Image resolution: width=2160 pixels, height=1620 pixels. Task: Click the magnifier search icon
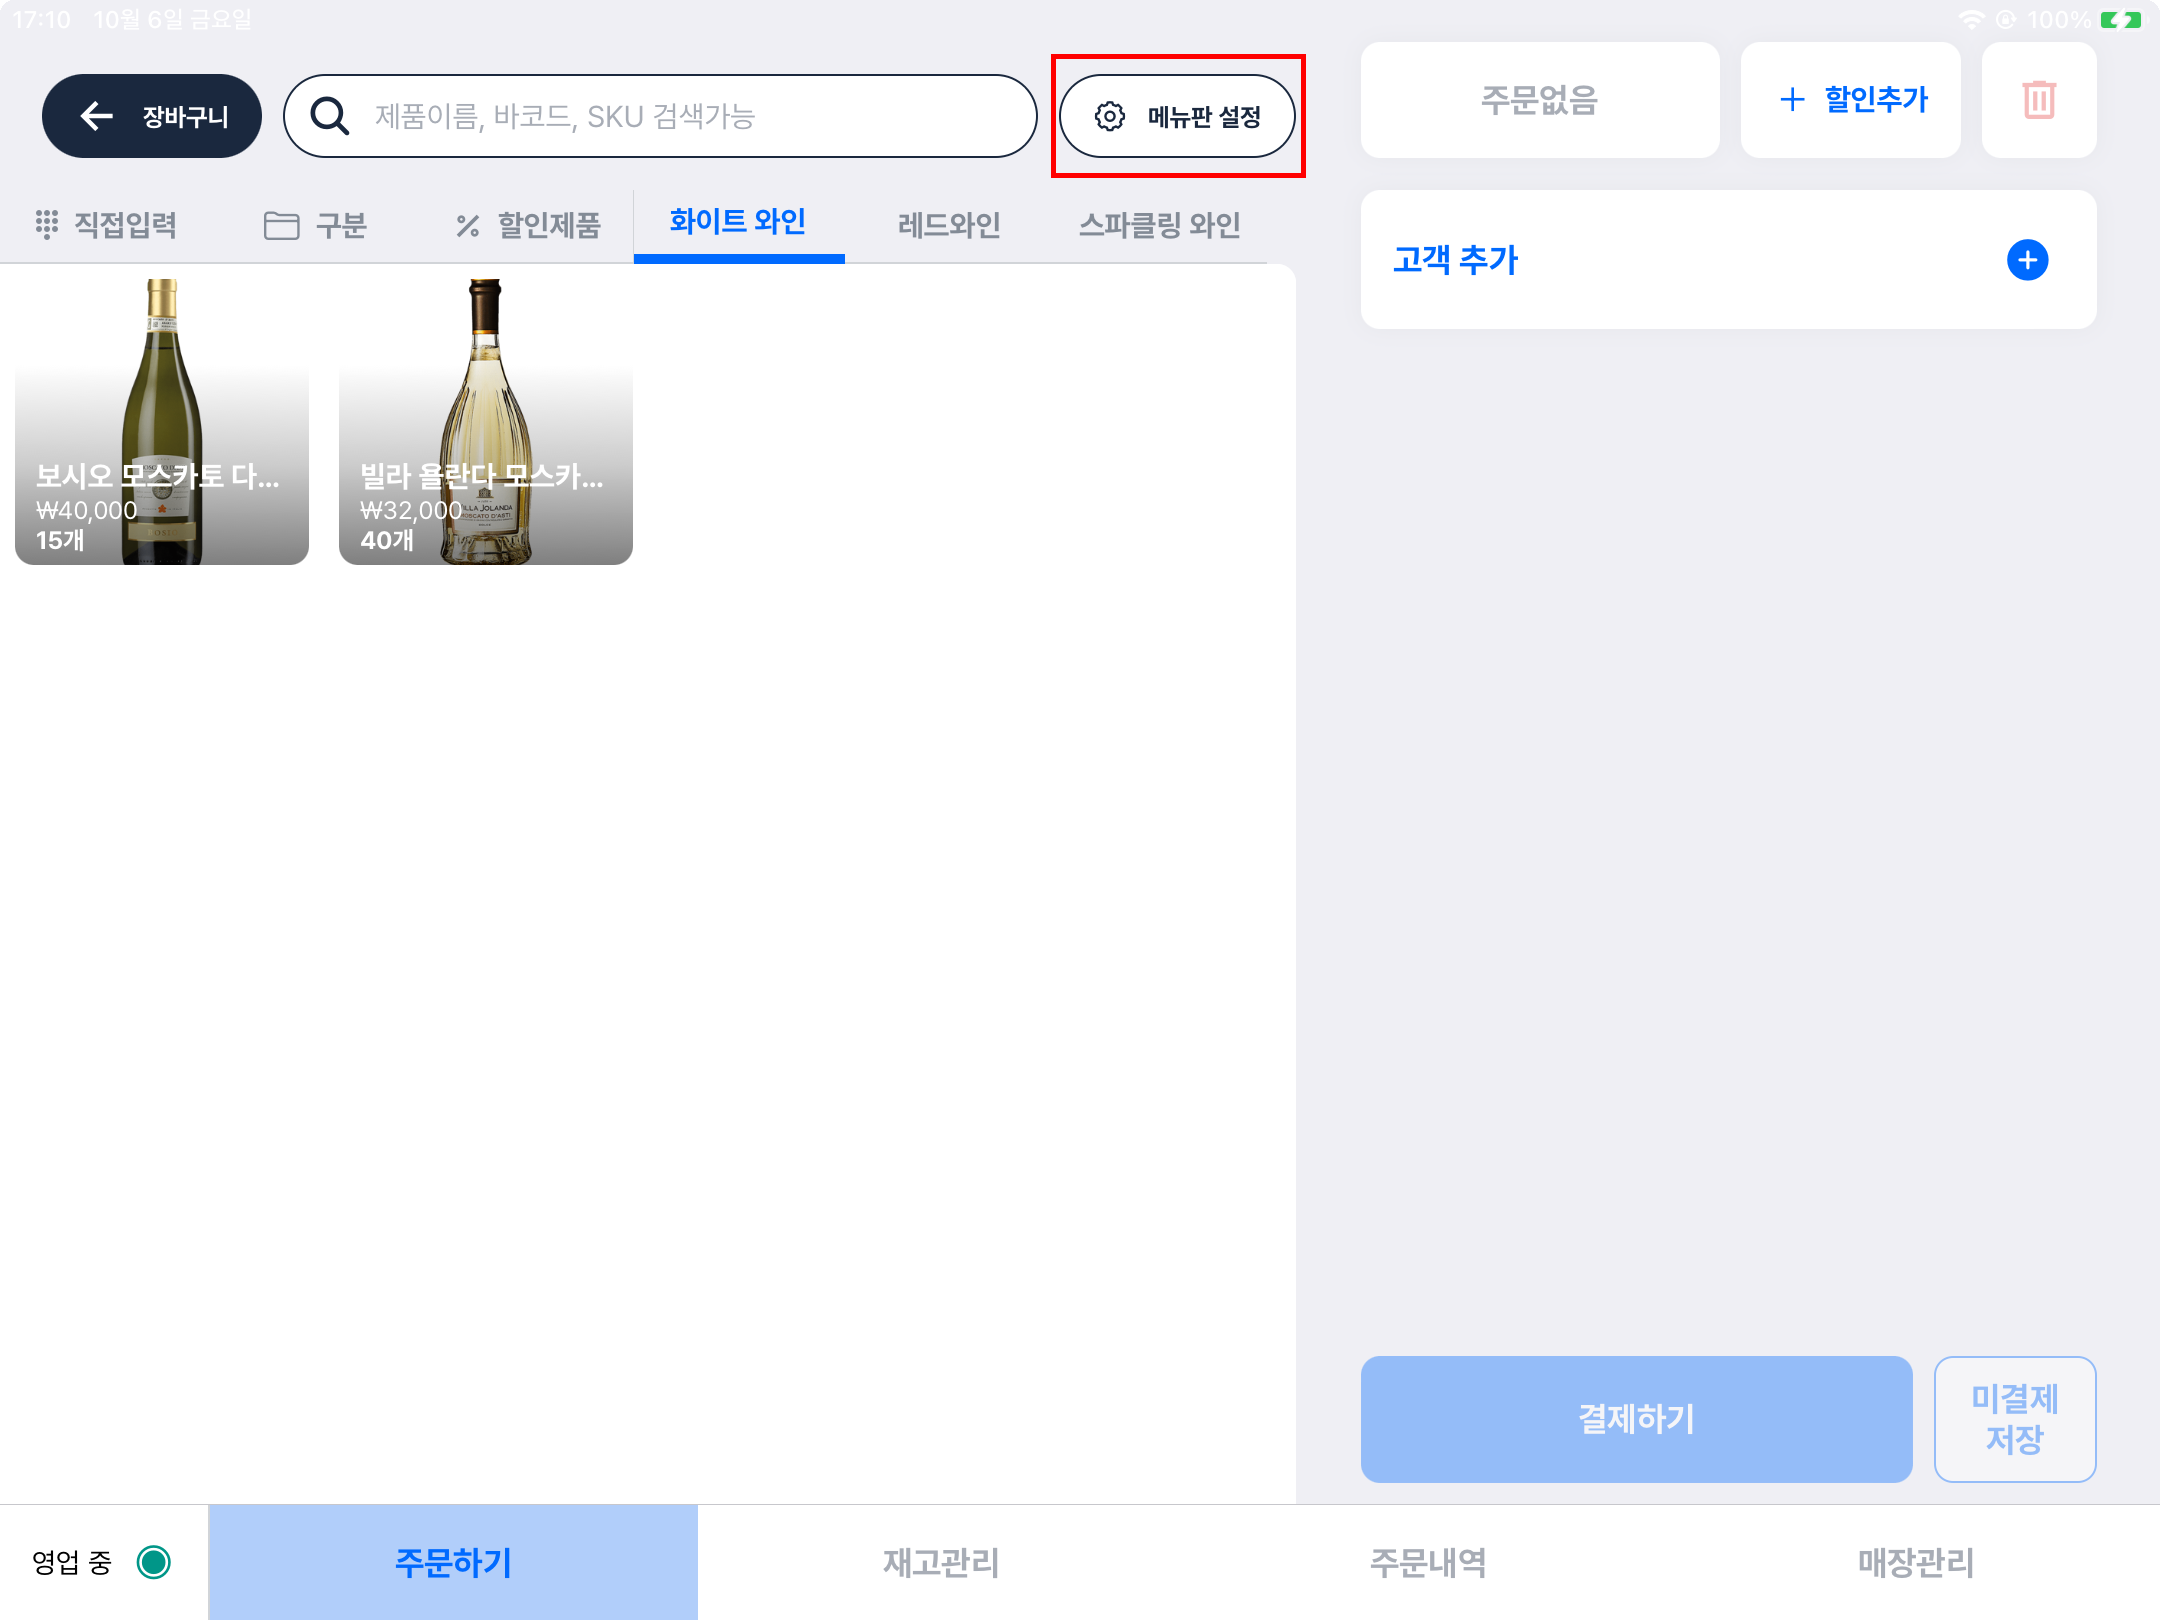[329, 116]
